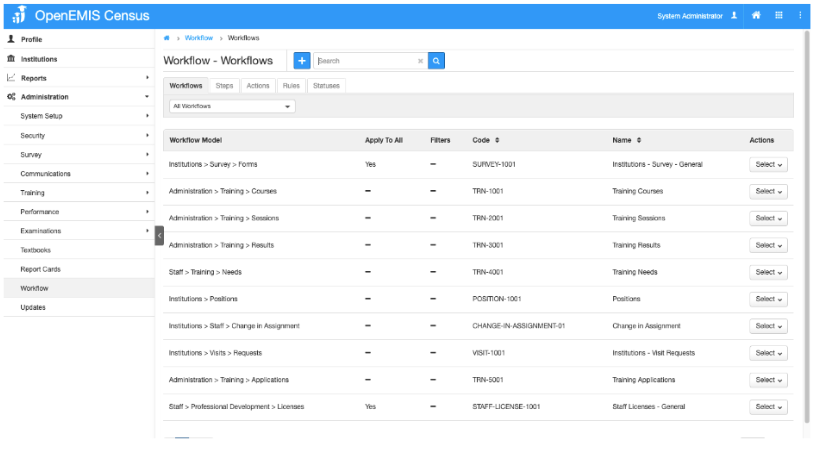Expand the Reports menu arrow
Image resolution: width=817 pixels, height=463 pixels.
147,78
